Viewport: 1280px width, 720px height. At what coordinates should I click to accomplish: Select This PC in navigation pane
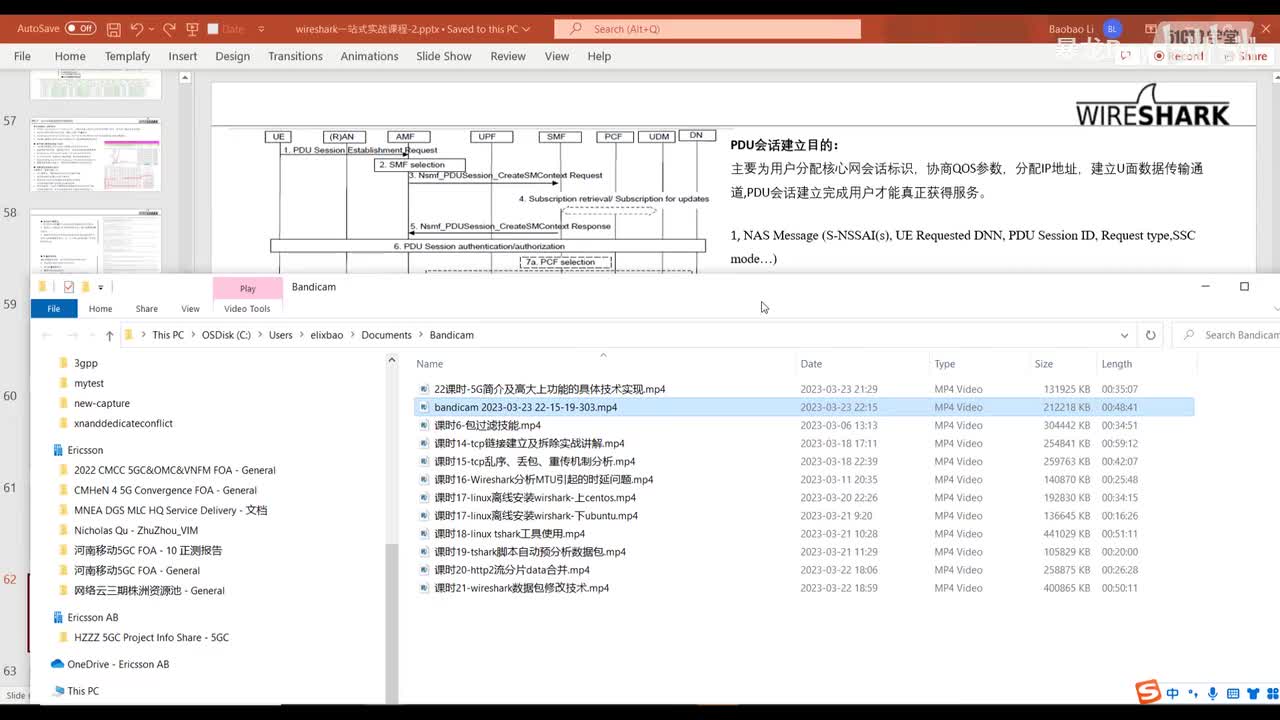coord(83,691)
